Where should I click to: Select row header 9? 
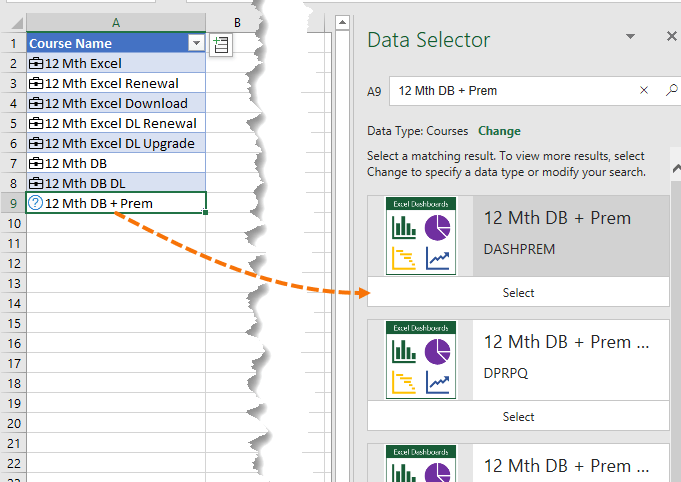pos(13,203)
